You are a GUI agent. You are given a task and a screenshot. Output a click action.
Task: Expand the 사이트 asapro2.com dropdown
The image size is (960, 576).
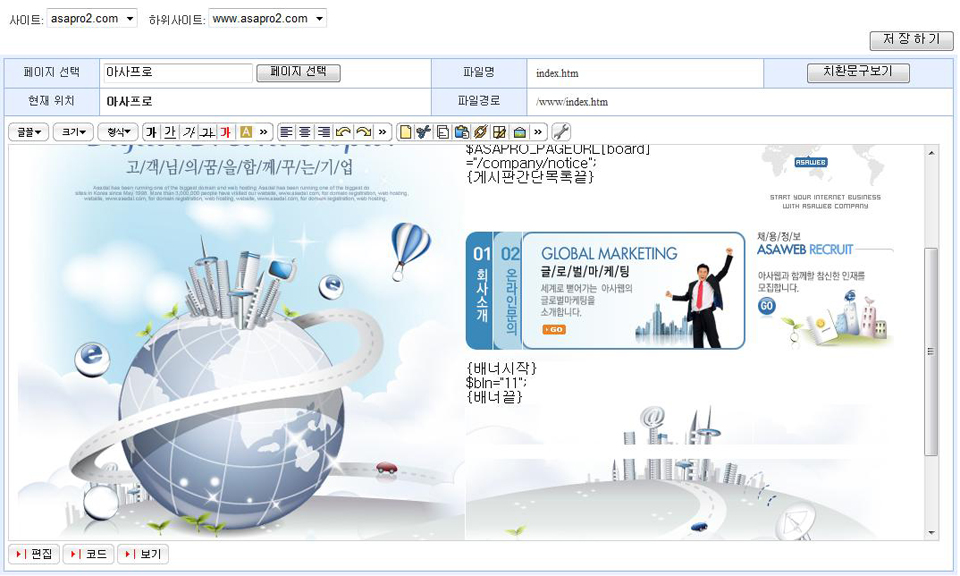(92, 18)
